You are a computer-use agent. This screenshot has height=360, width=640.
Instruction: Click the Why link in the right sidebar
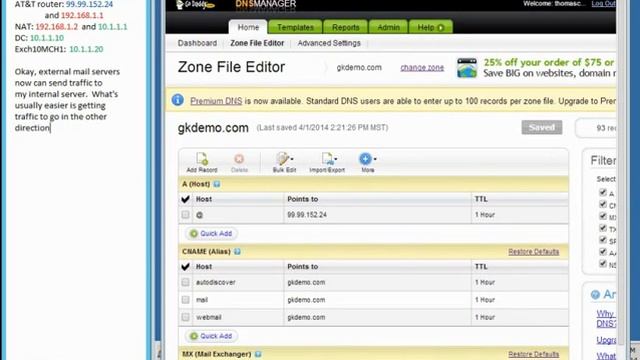(605, 314)
